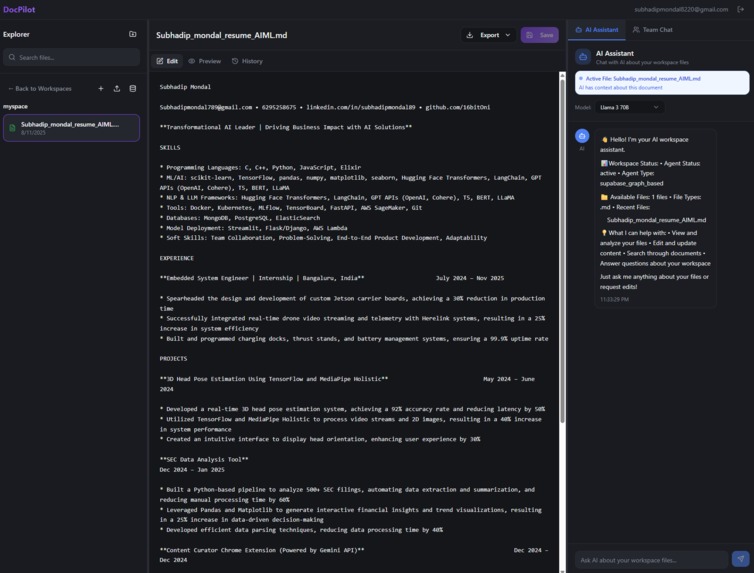Go Back to Workspaces
This screenshot has height=573, width=754.
tap(40, 88)
